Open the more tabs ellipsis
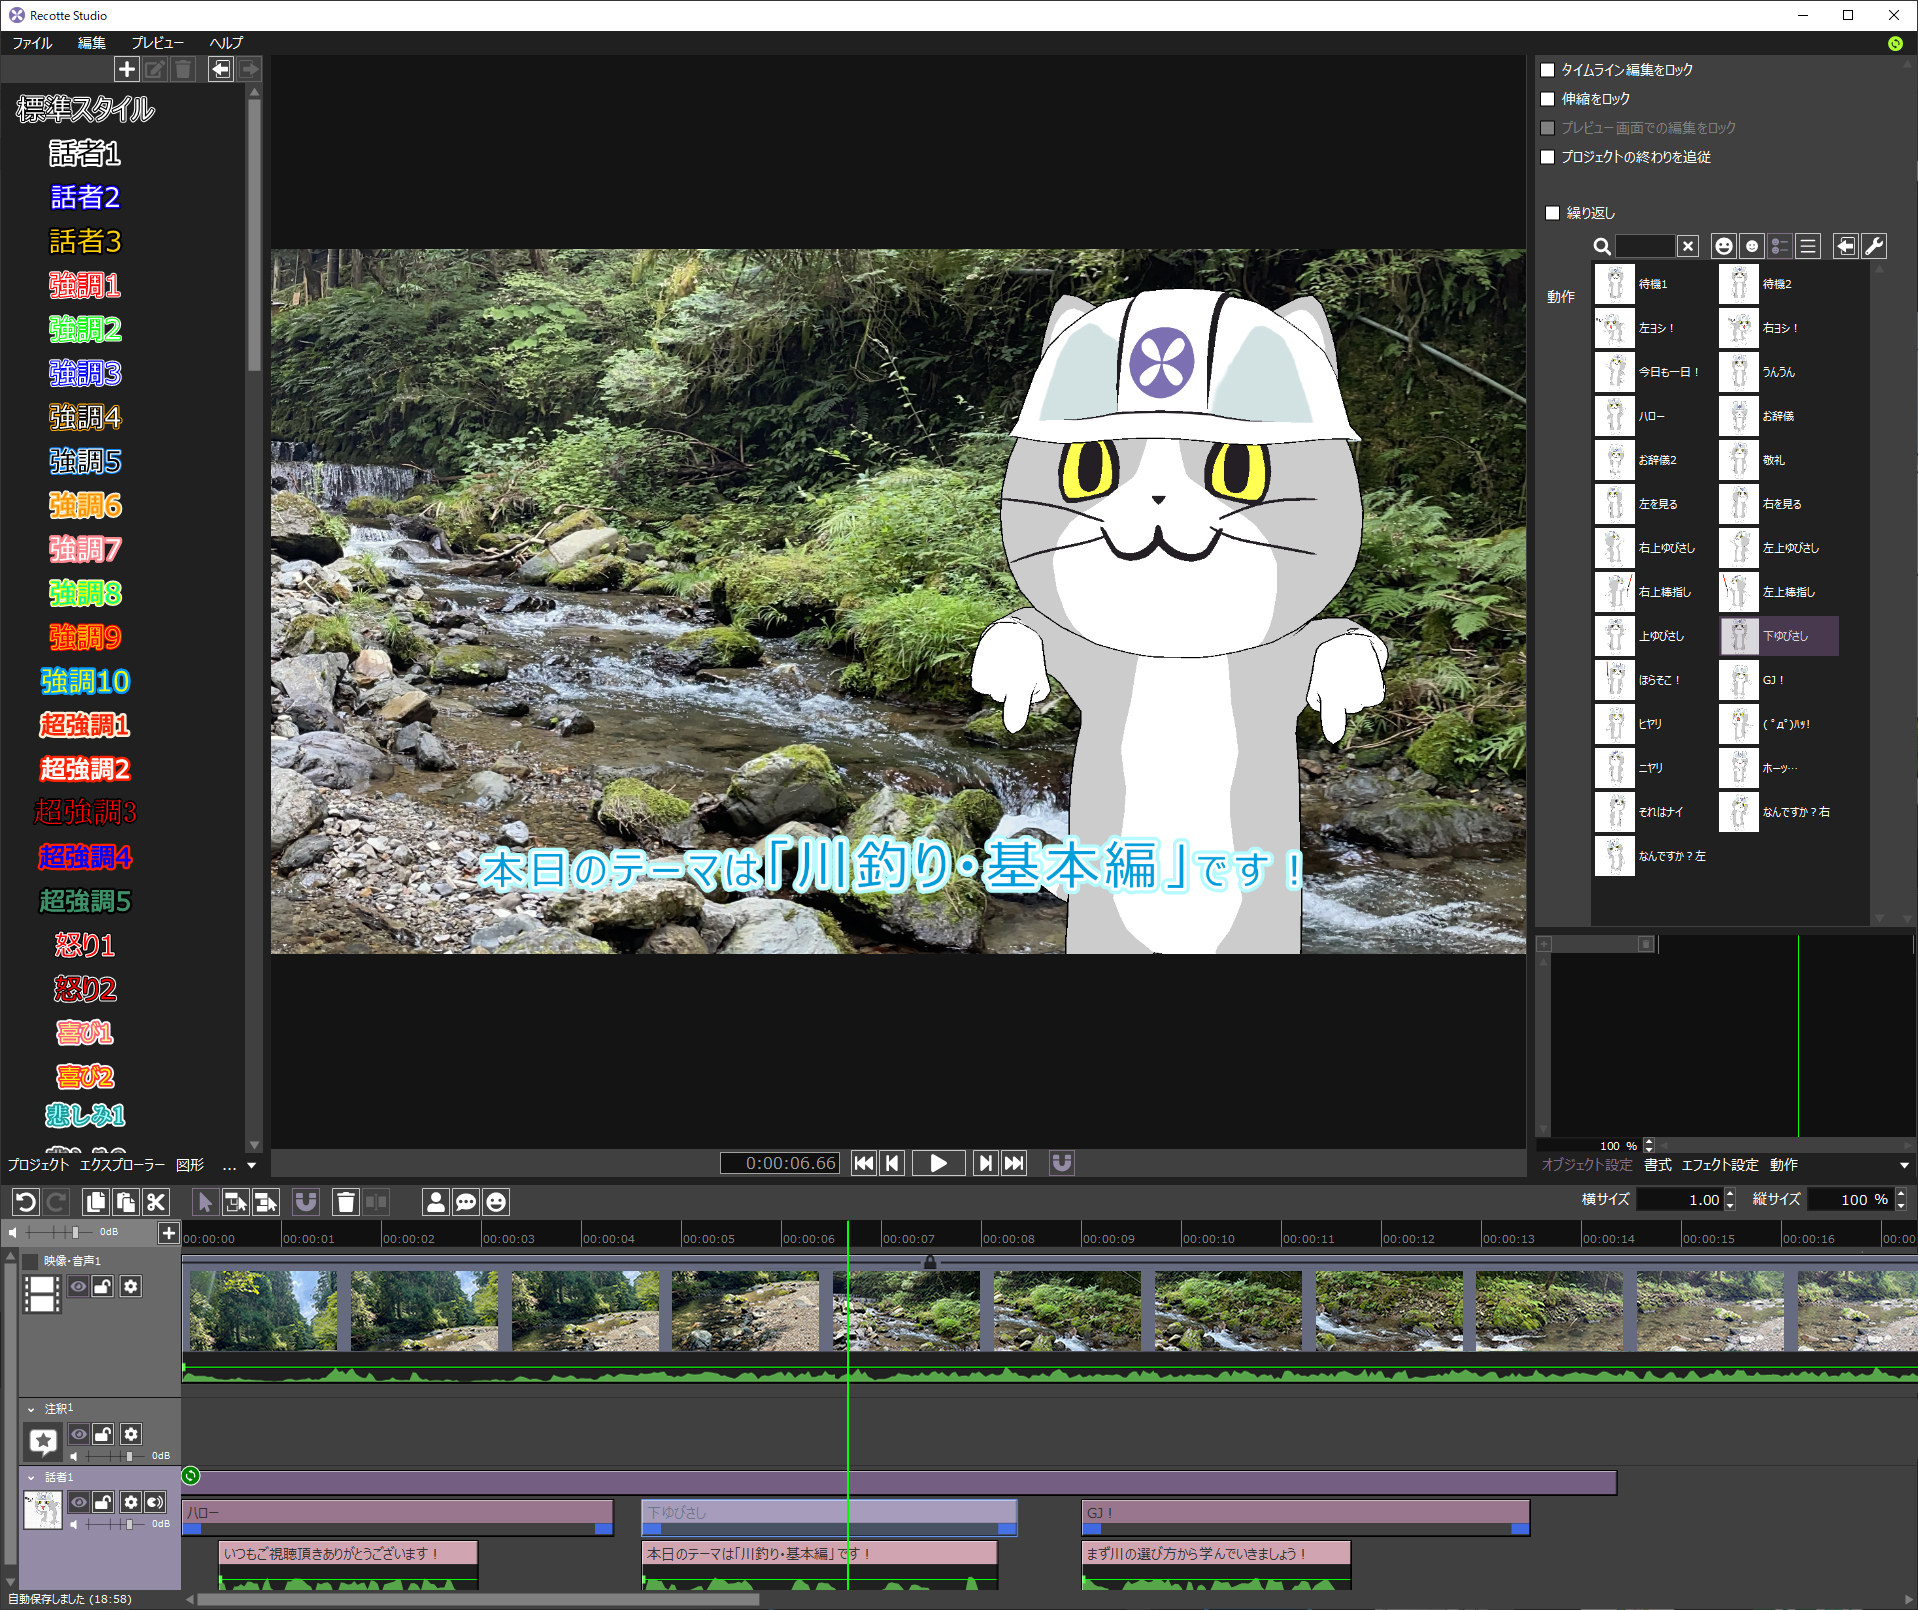Viewport: 1918px width, 1610px height. pos(229,1165)
